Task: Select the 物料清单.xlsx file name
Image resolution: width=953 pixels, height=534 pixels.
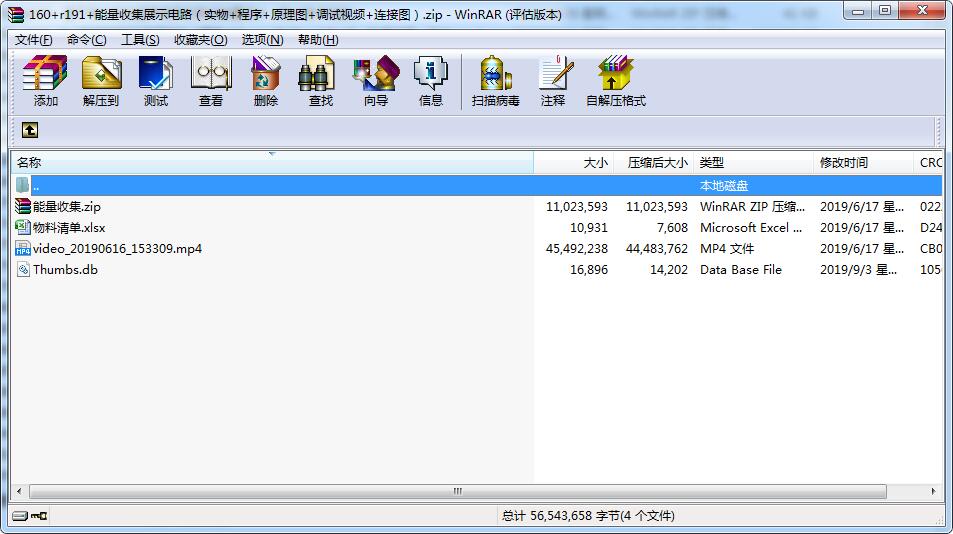Action: [69, 228]
